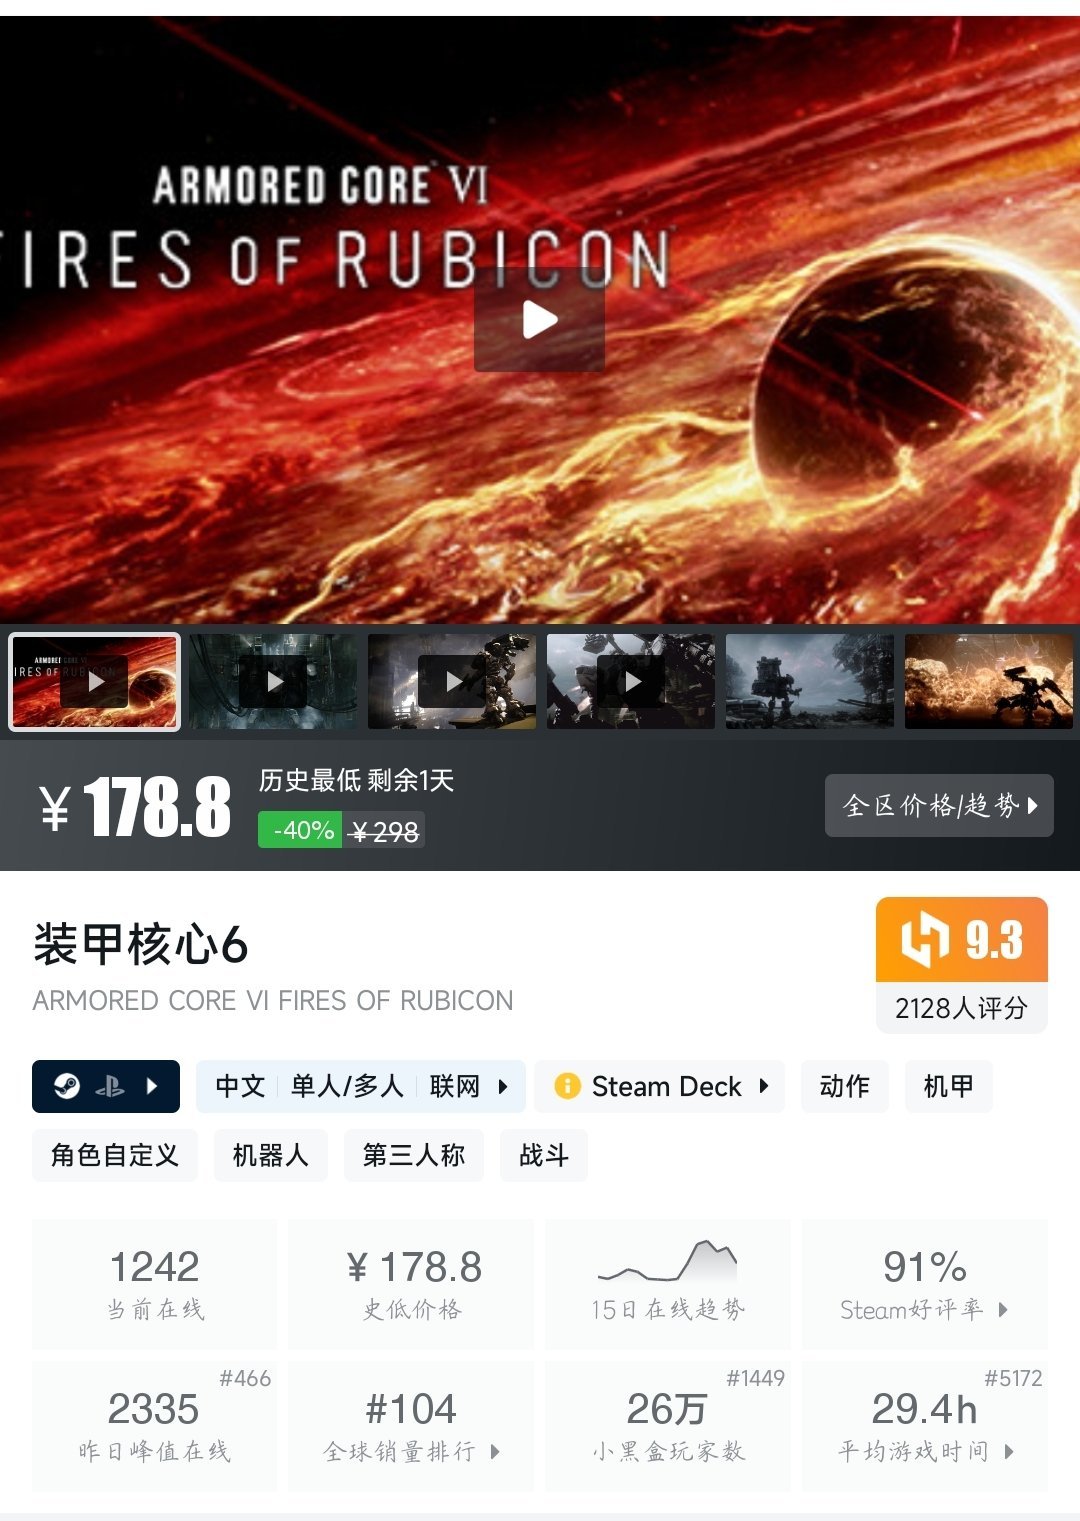Expand the 中文 单人/多人 联网 details arrow

click(503, 1086)
